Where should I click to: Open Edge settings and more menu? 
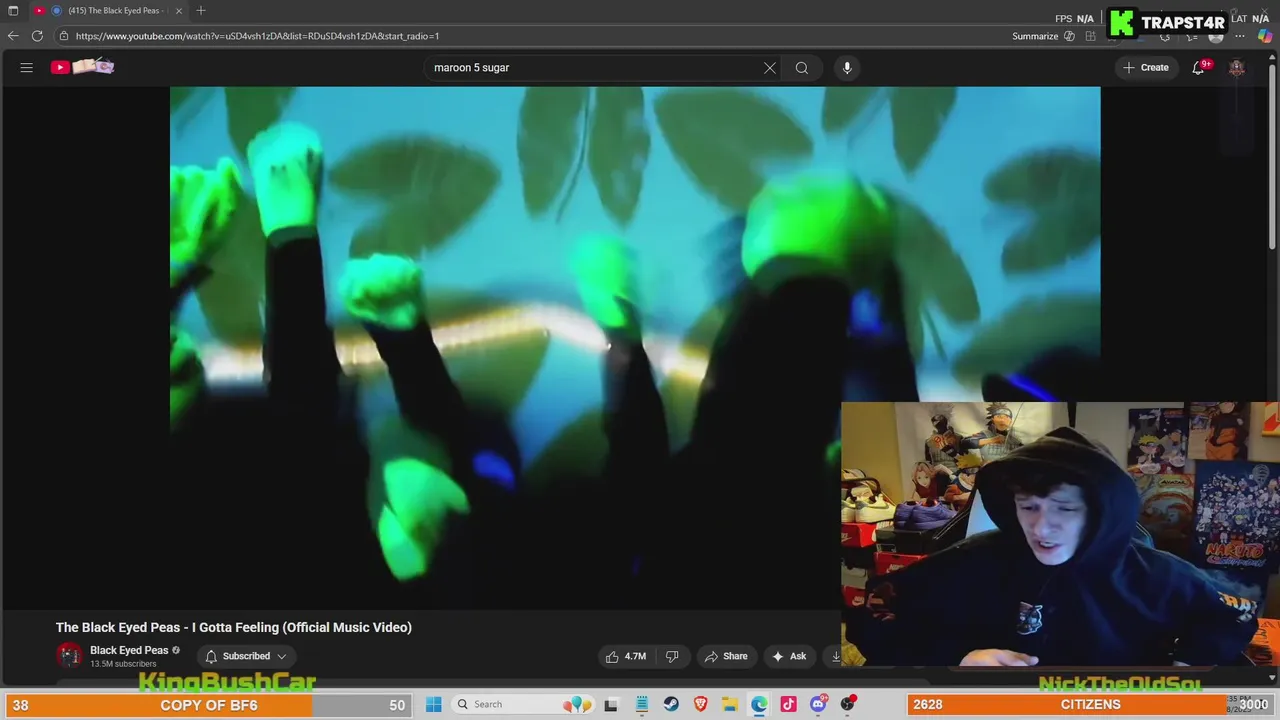click(1240, 36)
